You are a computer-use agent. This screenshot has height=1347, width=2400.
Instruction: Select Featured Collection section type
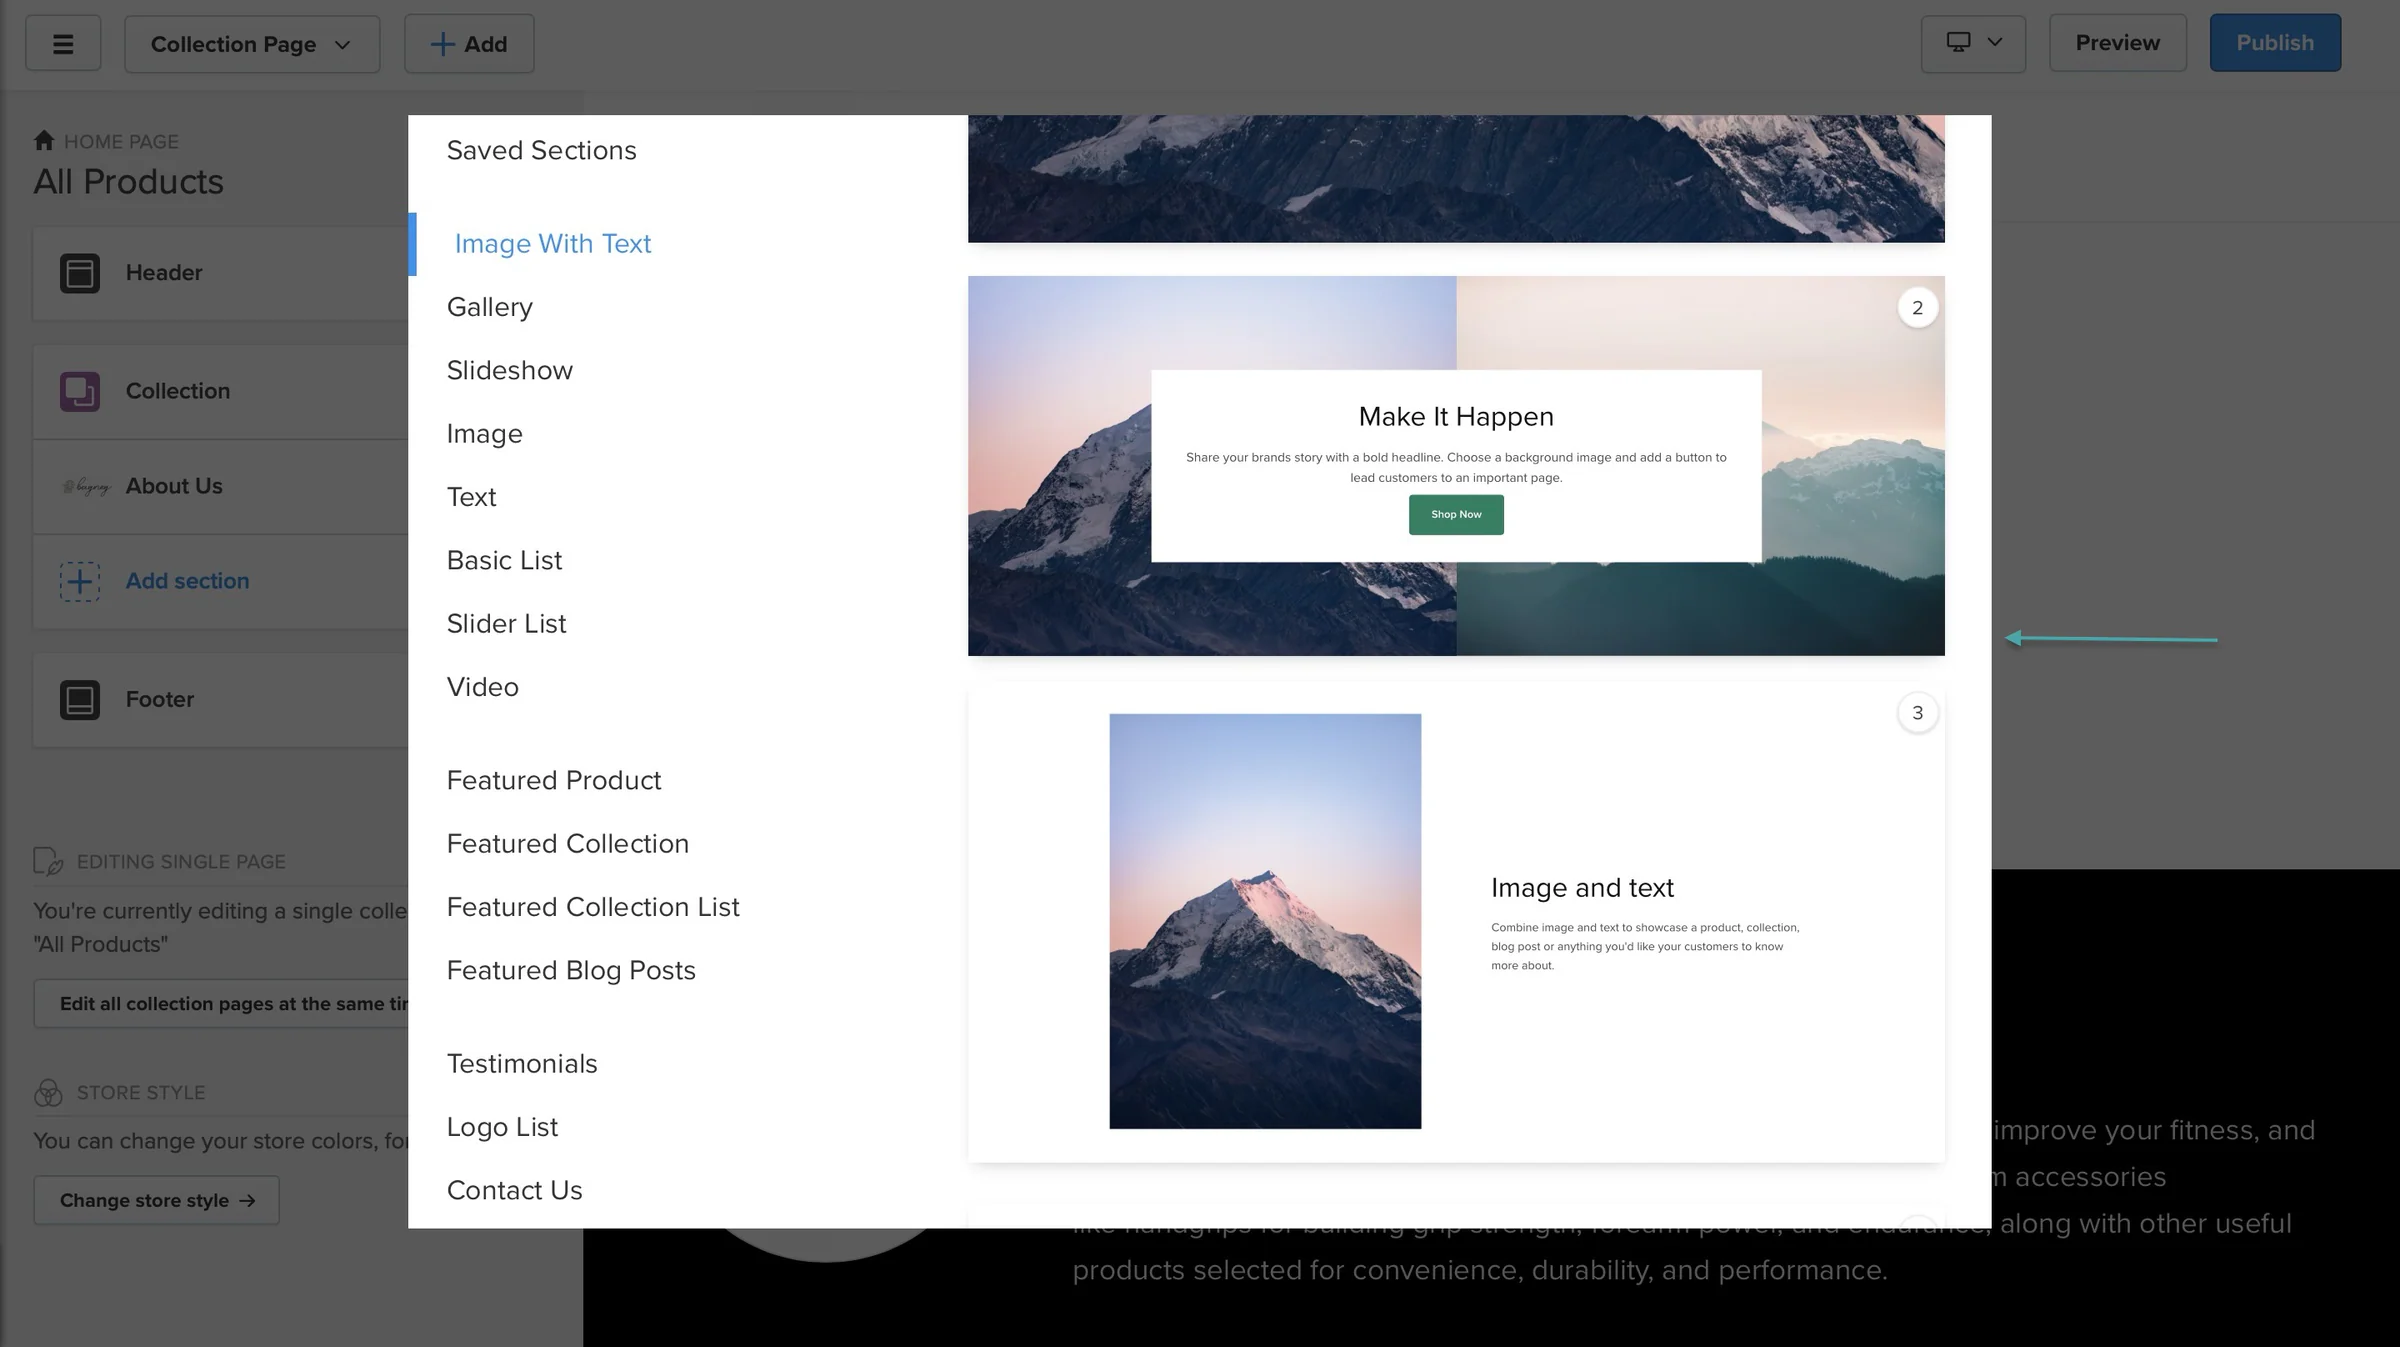[567, 844]
